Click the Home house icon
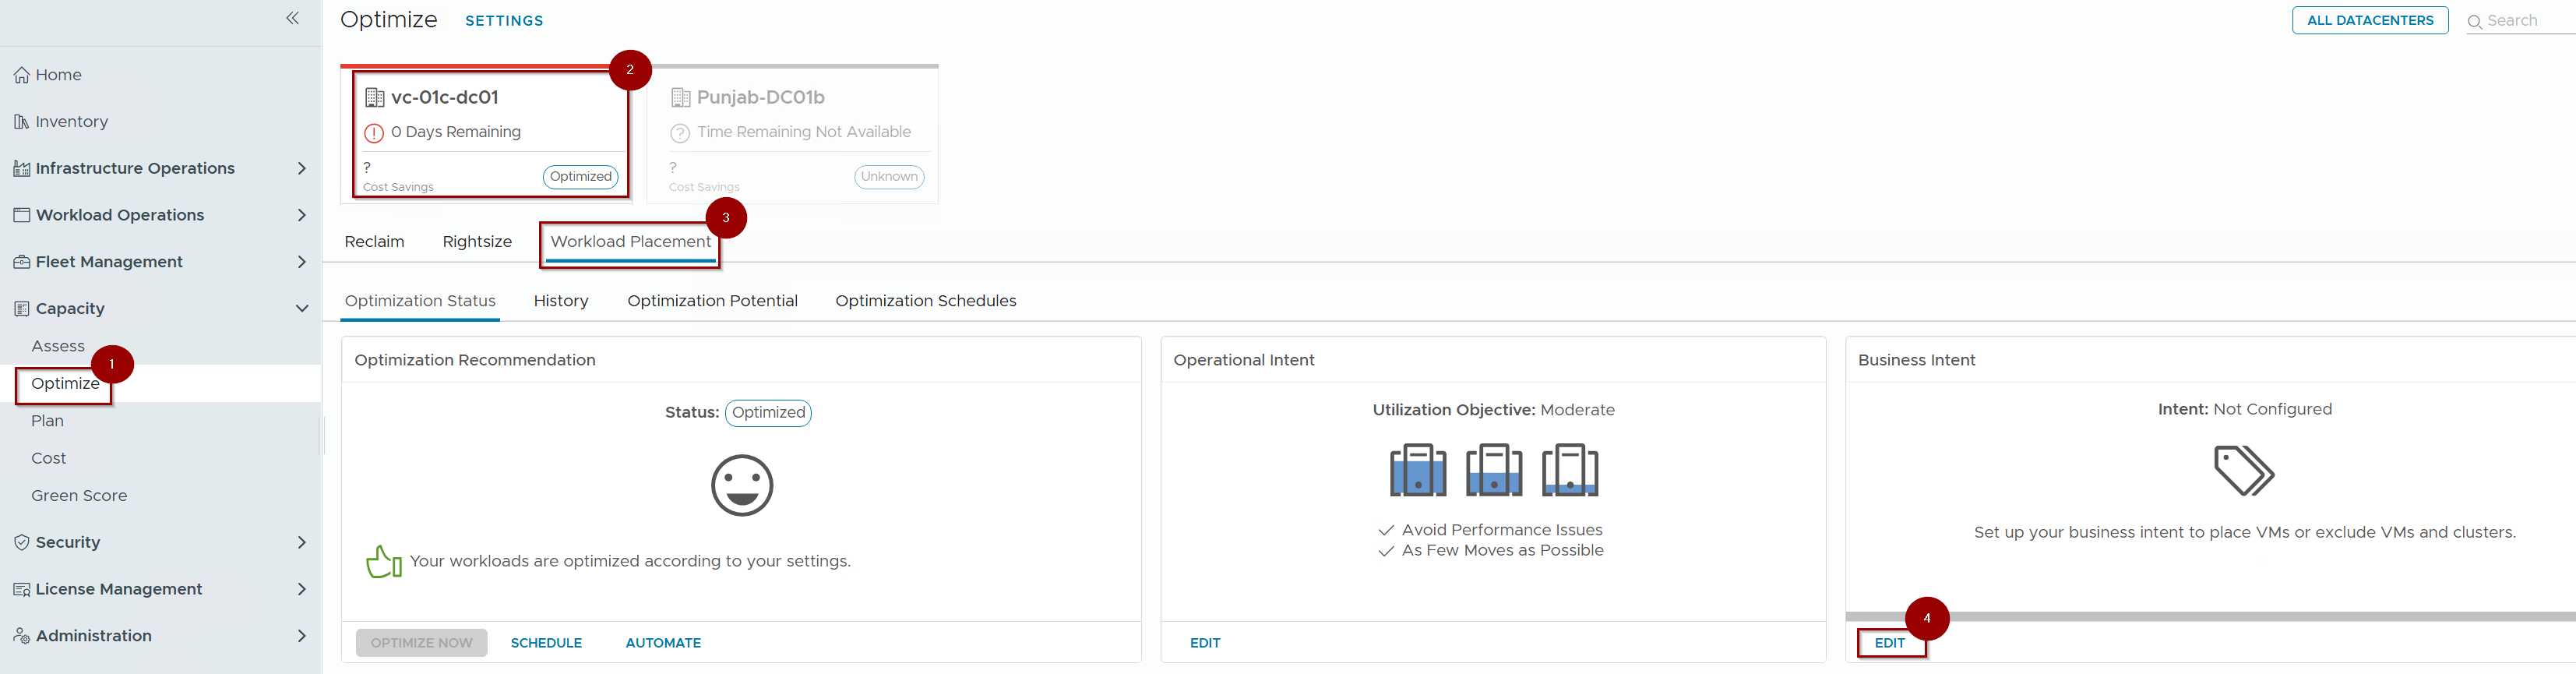The image size is (2576, 674). (x=21, y=75)
